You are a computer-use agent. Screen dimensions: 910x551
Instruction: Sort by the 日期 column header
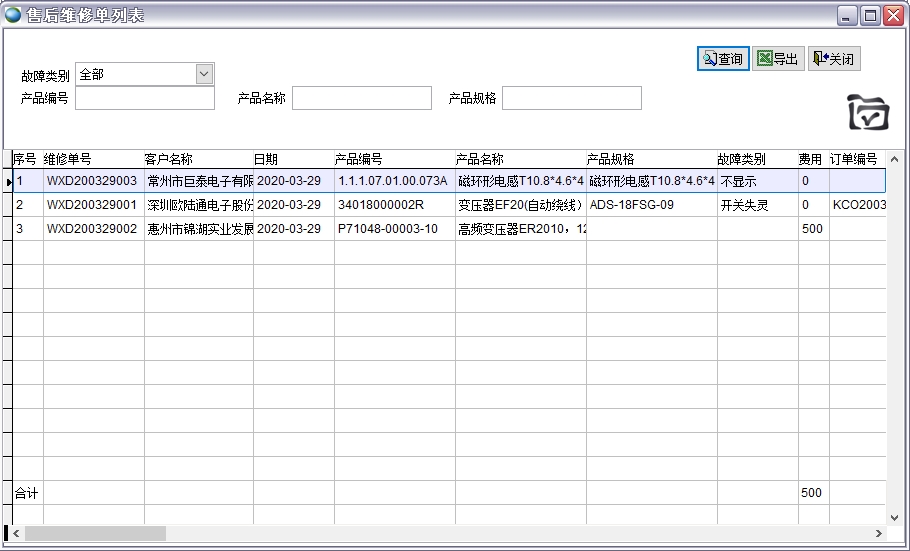[x=292, y=159]
